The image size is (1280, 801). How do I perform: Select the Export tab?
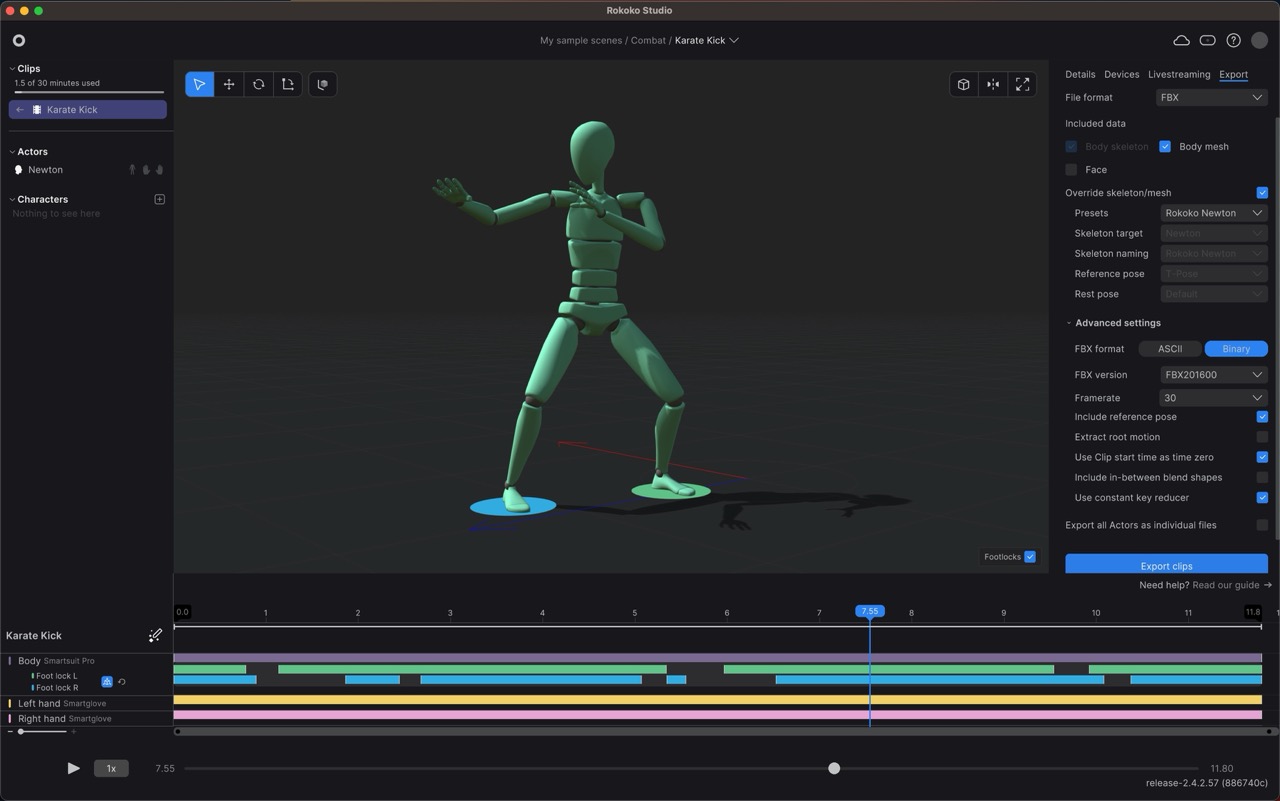[1233, 74]
